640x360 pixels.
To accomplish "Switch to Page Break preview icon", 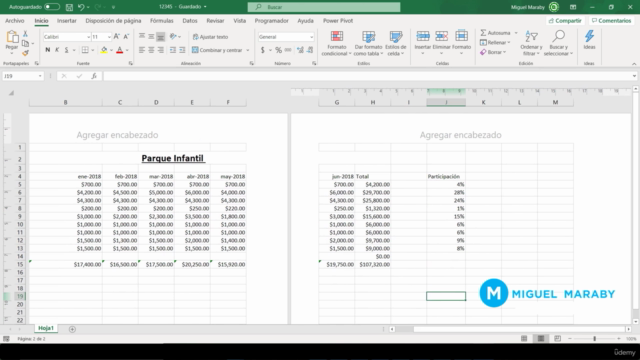I will 558,339.
